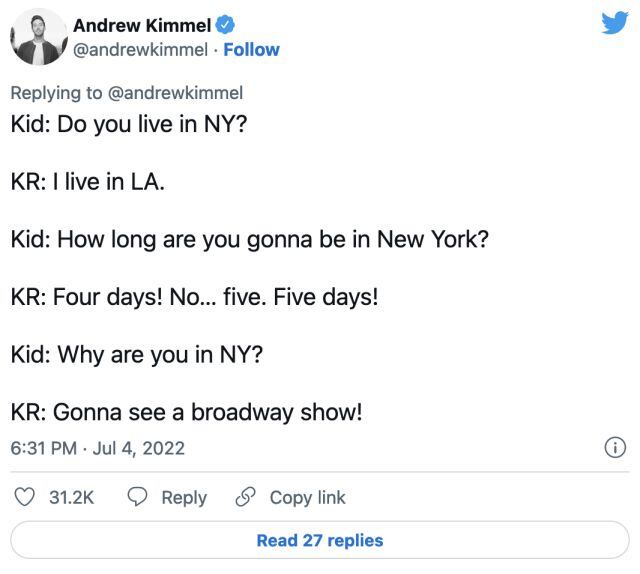Click the "Four days! No... five" tweet line
Image resolution: width=640 pixels, height=574 pixels.
(194, 297)
